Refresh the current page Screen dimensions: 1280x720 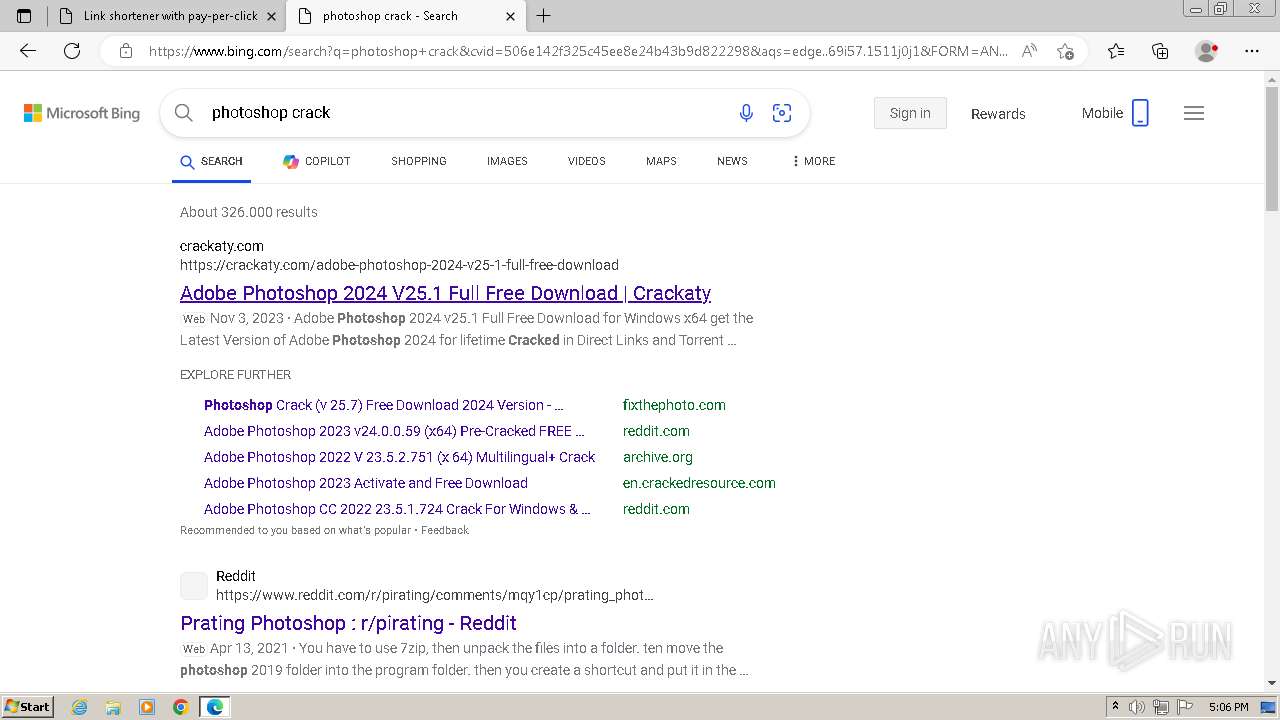click(72, 51)
